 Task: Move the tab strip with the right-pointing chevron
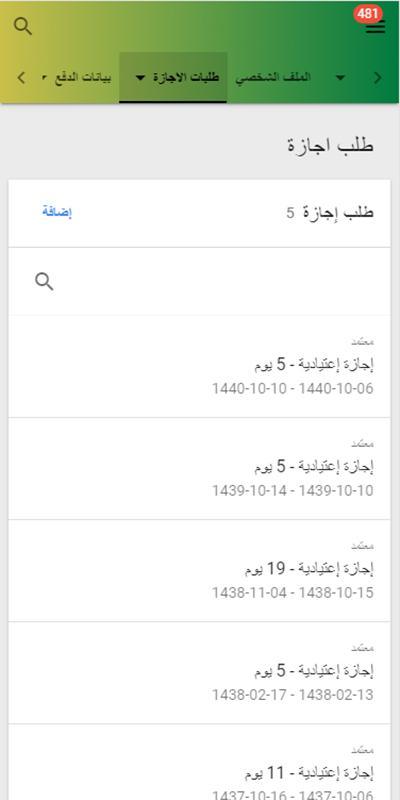coord(378,78)
